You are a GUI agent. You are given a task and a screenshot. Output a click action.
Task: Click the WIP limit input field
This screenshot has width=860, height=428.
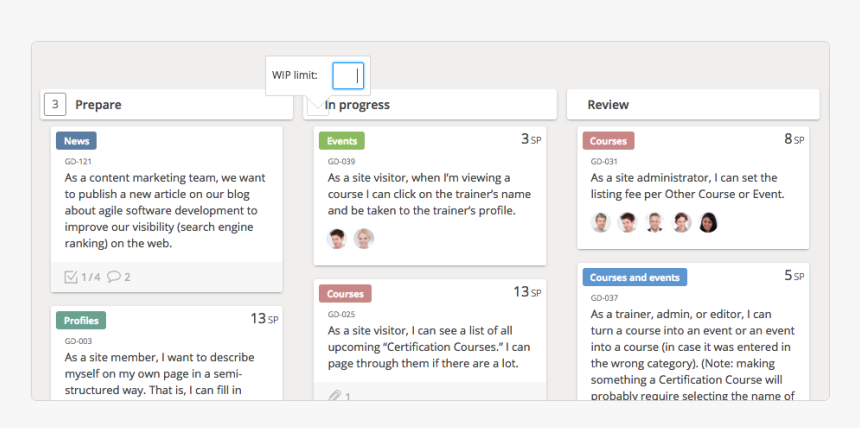(x=348, y=75)
